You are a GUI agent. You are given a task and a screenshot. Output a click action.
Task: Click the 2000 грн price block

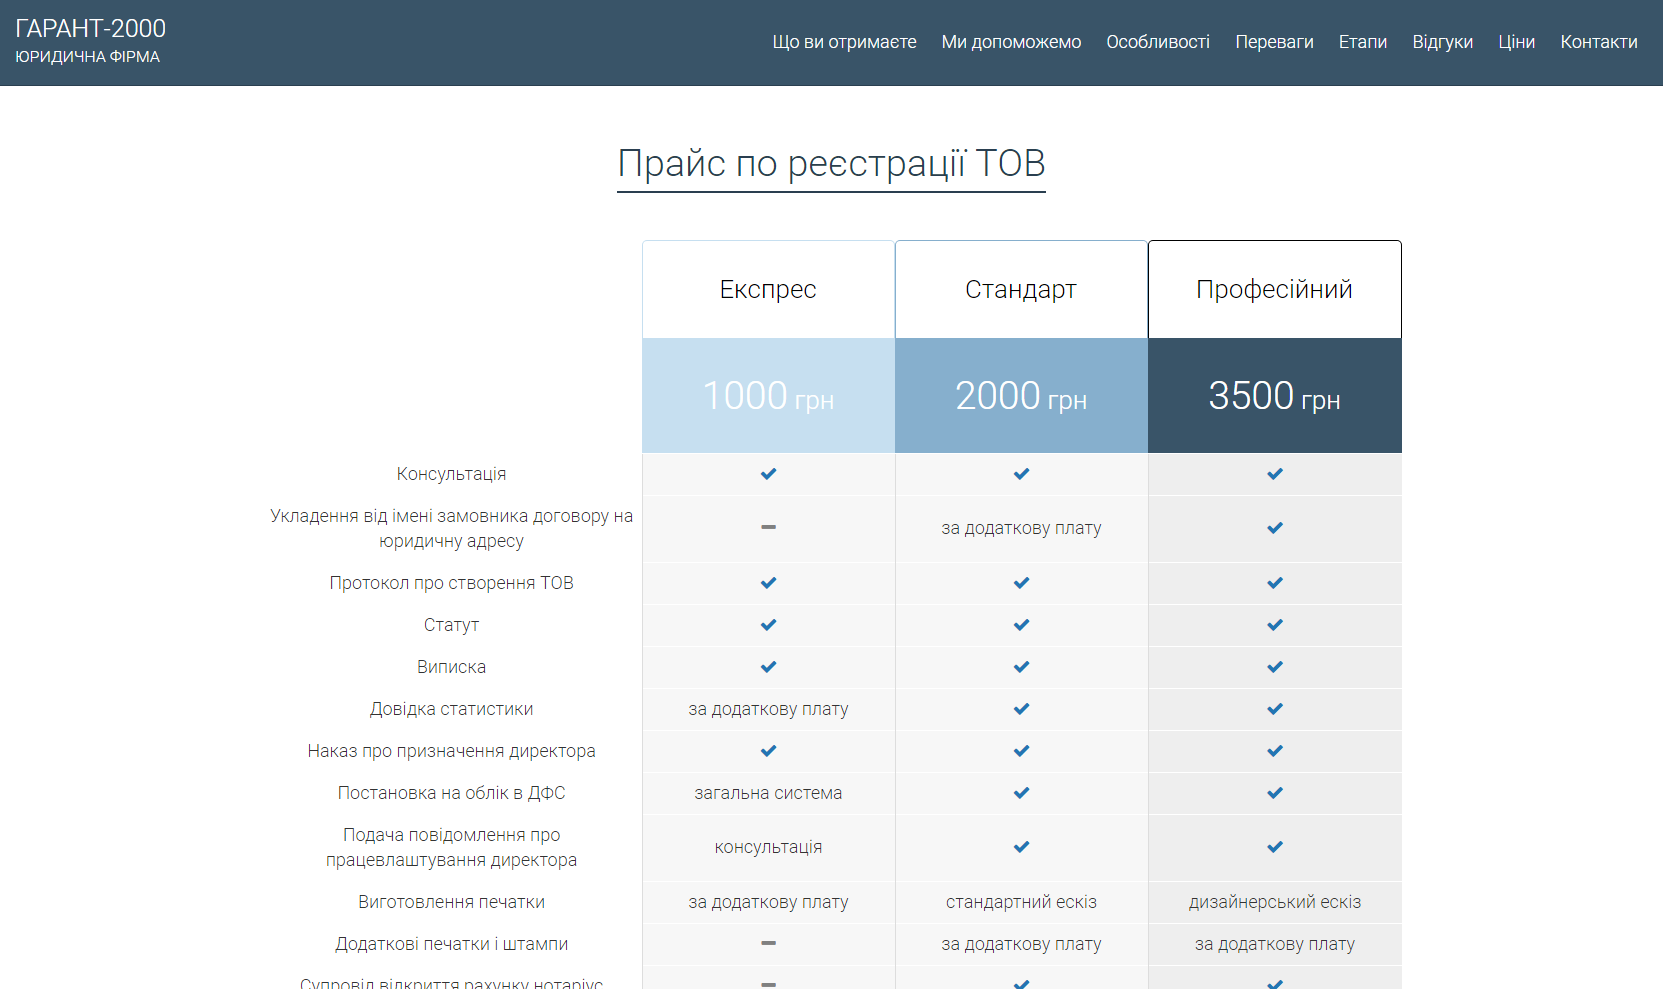[1021, 396]
